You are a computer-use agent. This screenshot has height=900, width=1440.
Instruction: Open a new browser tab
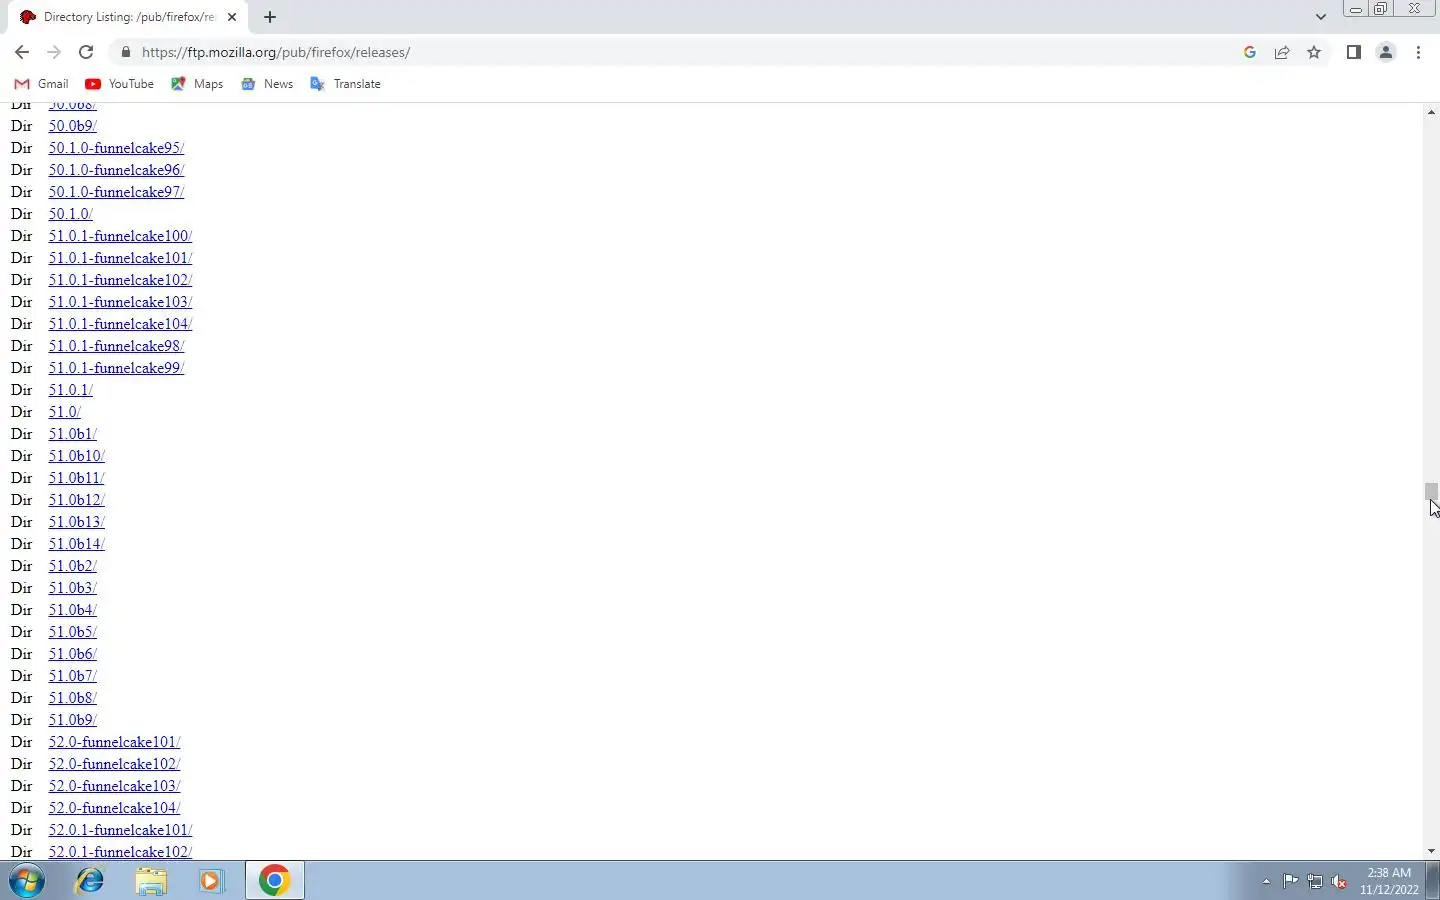tap(270, 17)
